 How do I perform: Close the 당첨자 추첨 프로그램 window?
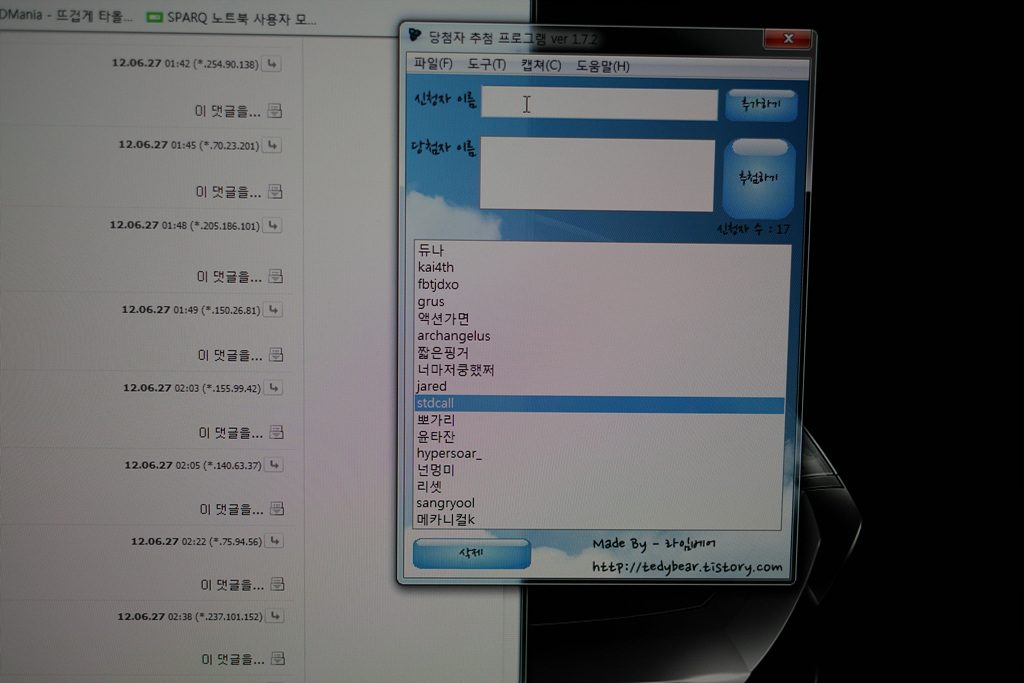(788, 39)
